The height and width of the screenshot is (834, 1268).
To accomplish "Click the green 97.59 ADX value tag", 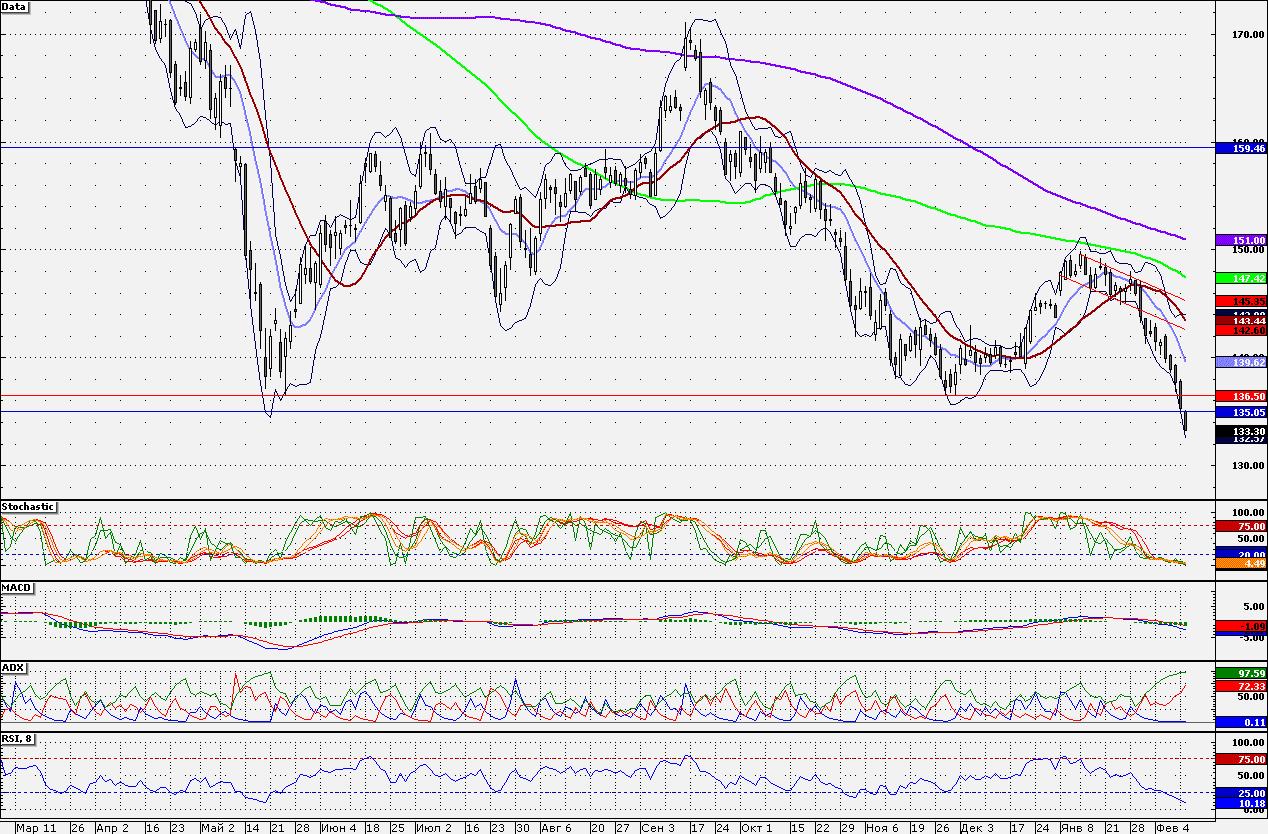I will point(1241,673).
